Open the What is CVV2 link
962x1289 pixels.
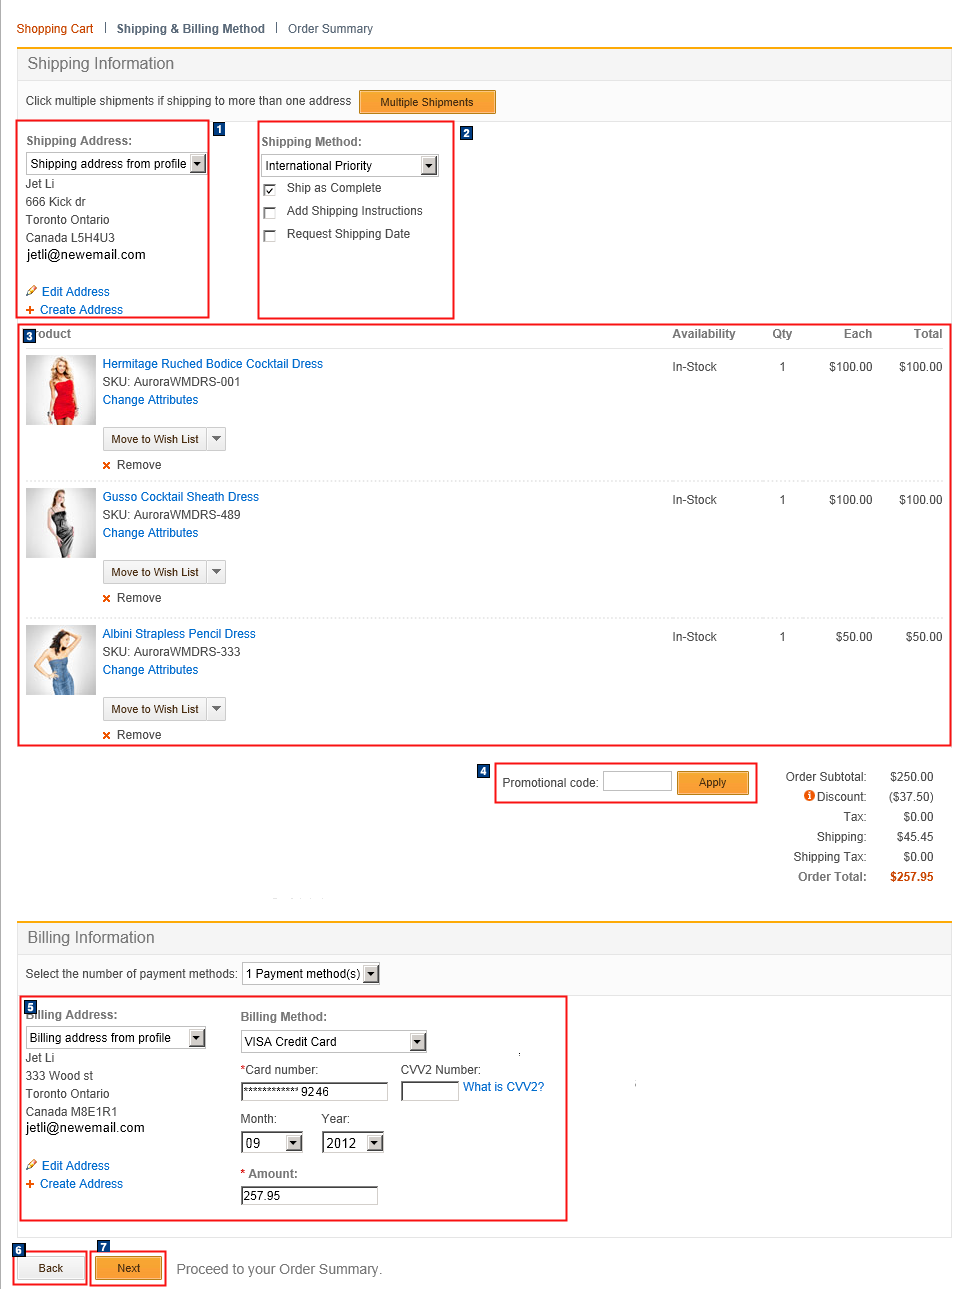(503, 1086)
